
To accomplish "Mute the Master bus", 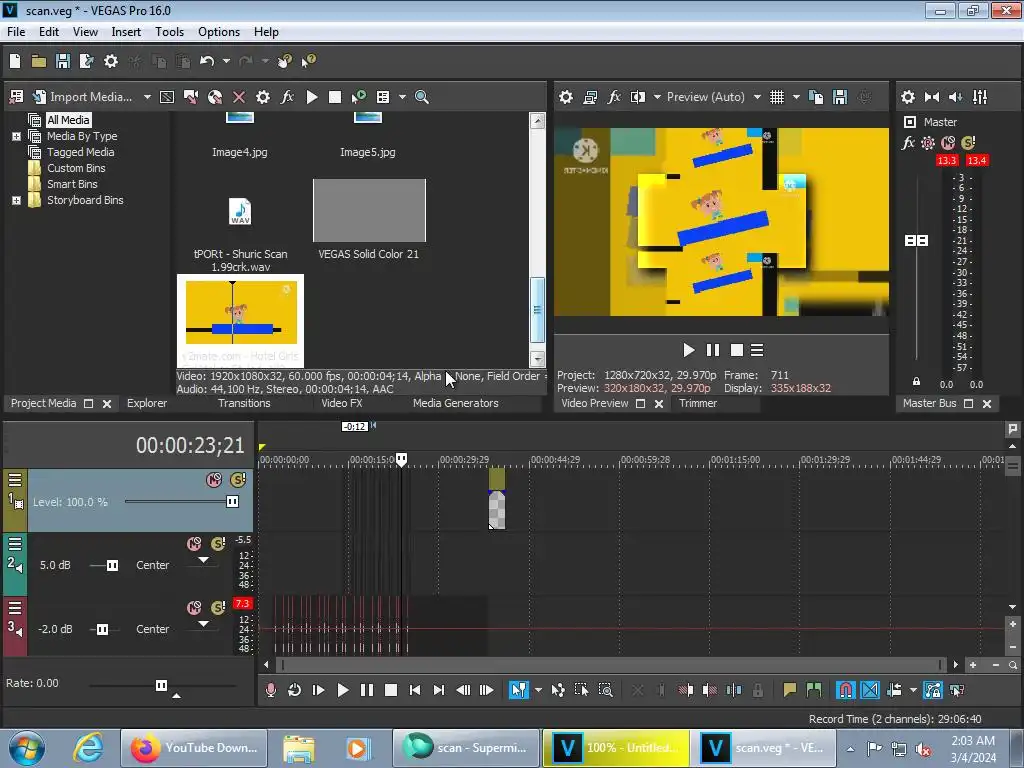I will click(x=948, y=143).
